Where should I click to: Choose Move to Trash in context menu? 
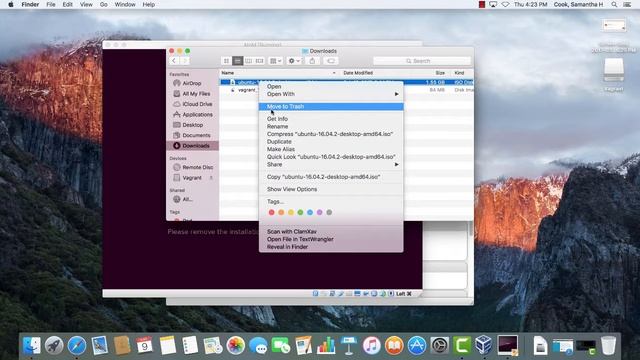[x=331, y=107]
